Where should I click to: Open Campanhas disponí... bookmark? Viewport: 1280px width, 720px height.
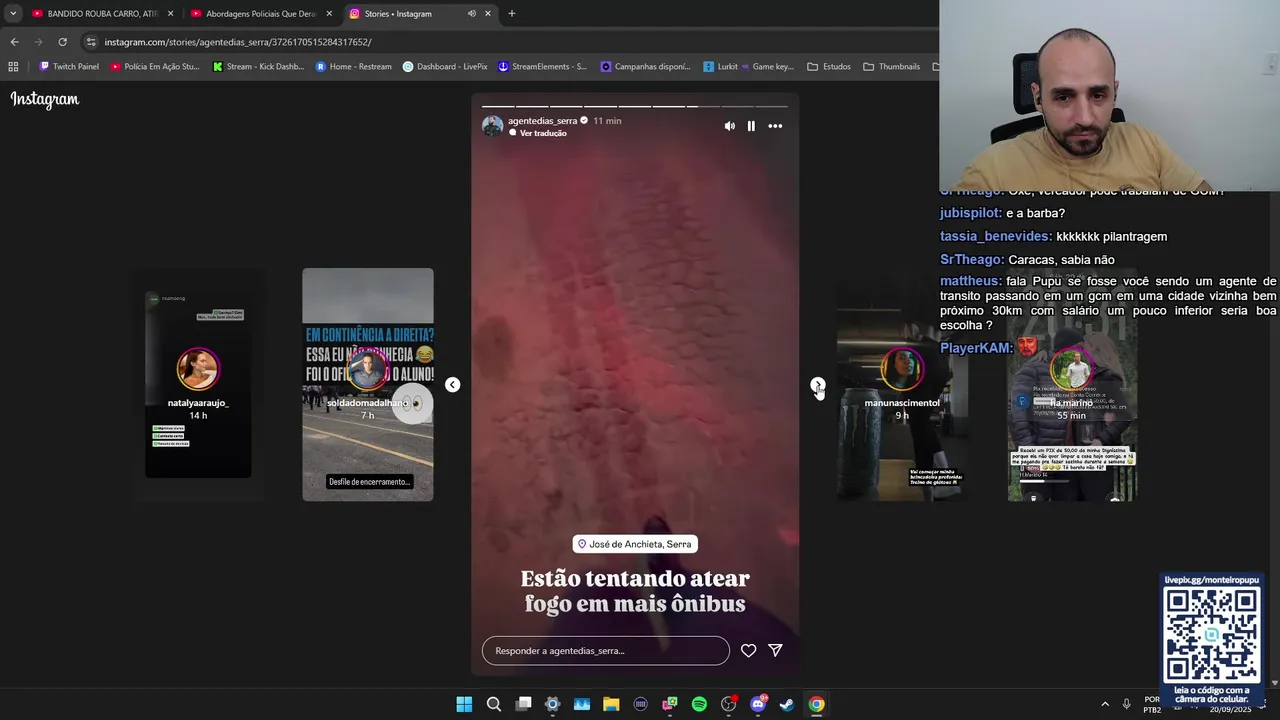tap(645, 67)
